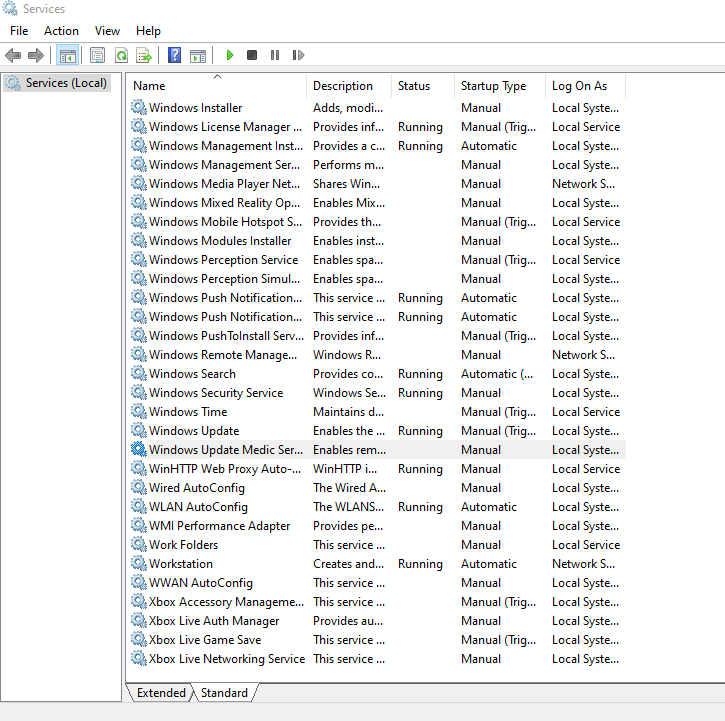
Task: Sort by Startup Type column header
Action: [x=499, y=86]
